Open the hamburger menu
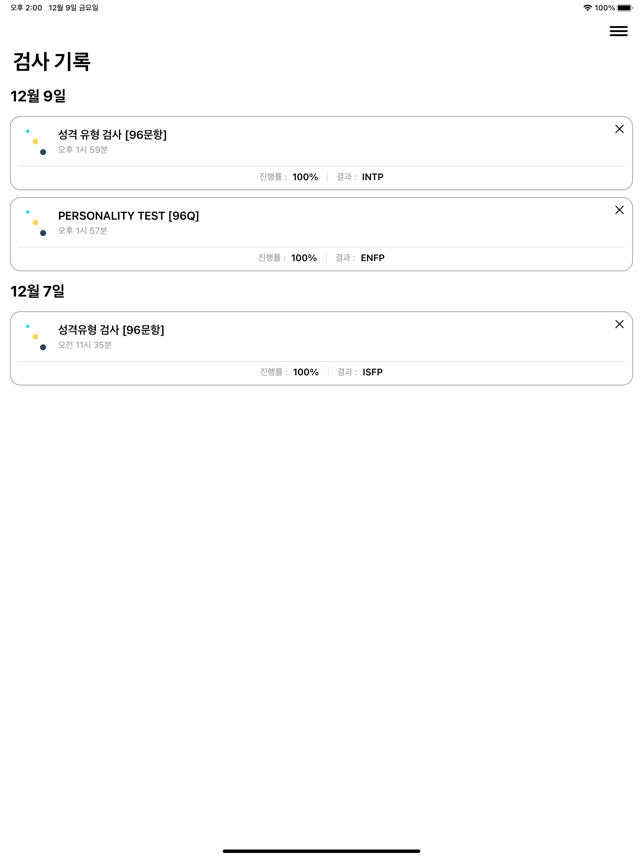The width and height of the screenshot is (643, 858). click(618, 31)
